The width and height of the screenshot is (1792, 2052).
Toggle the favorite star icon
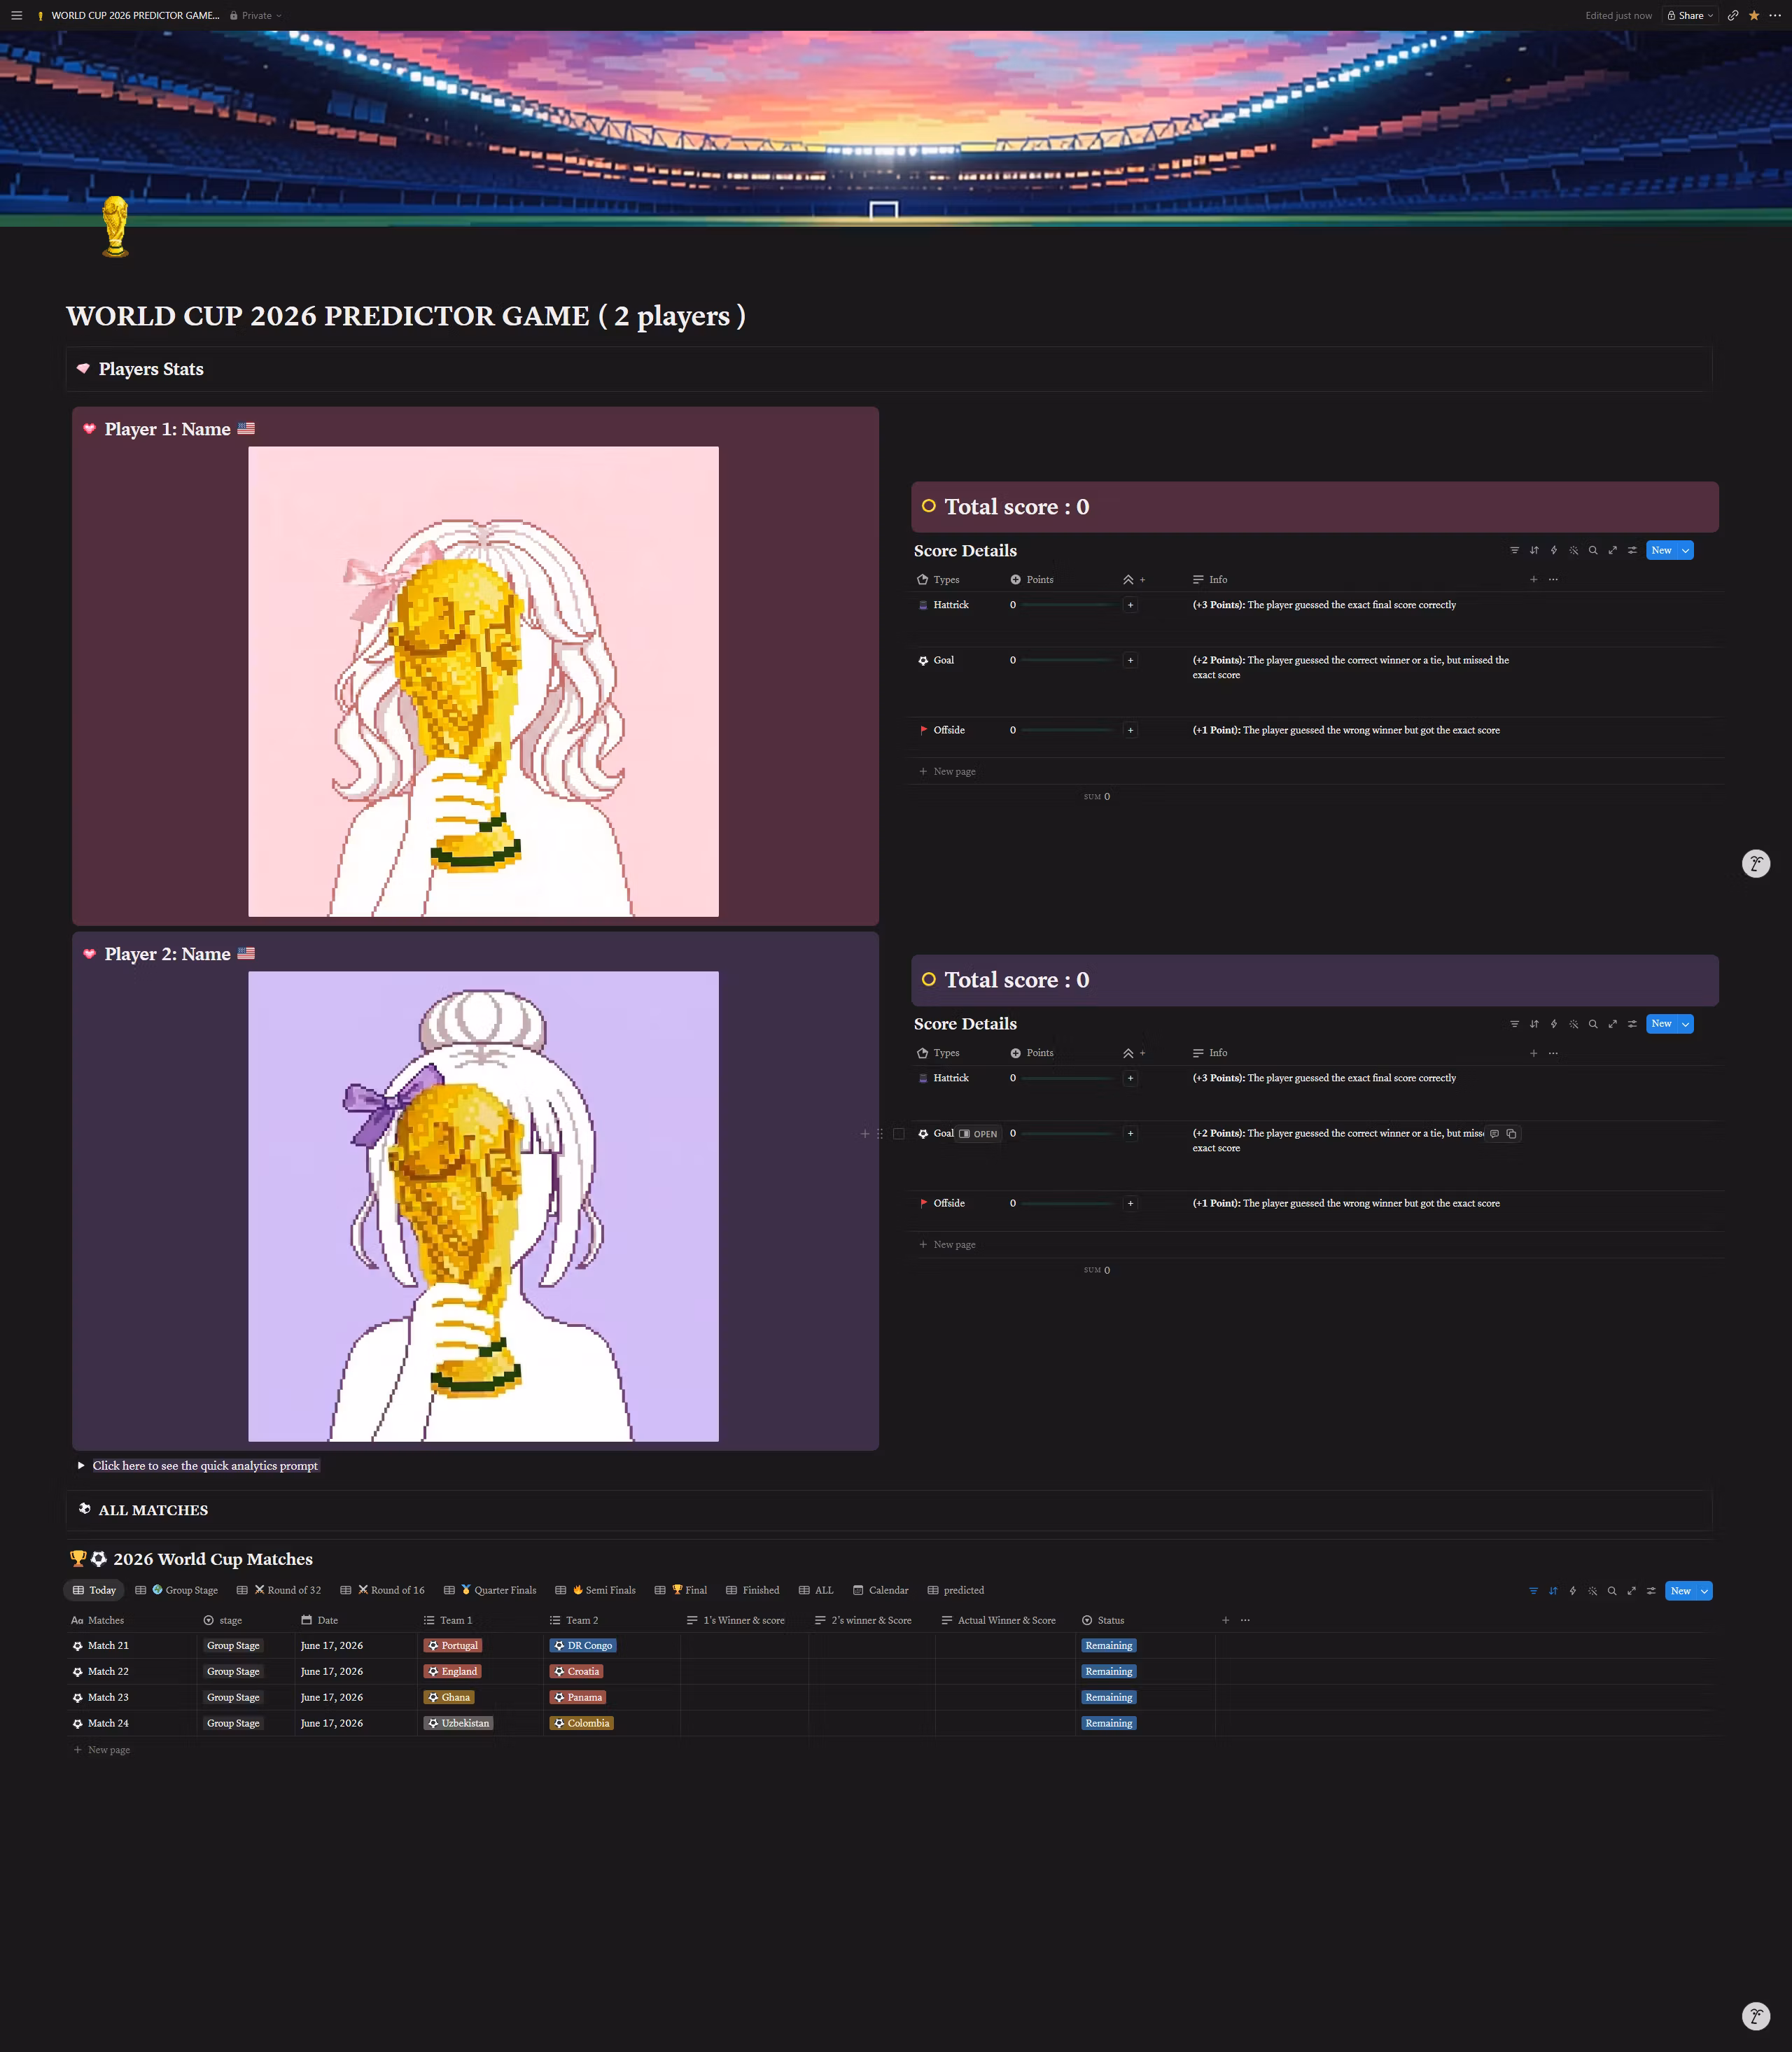pos(1754,15)
